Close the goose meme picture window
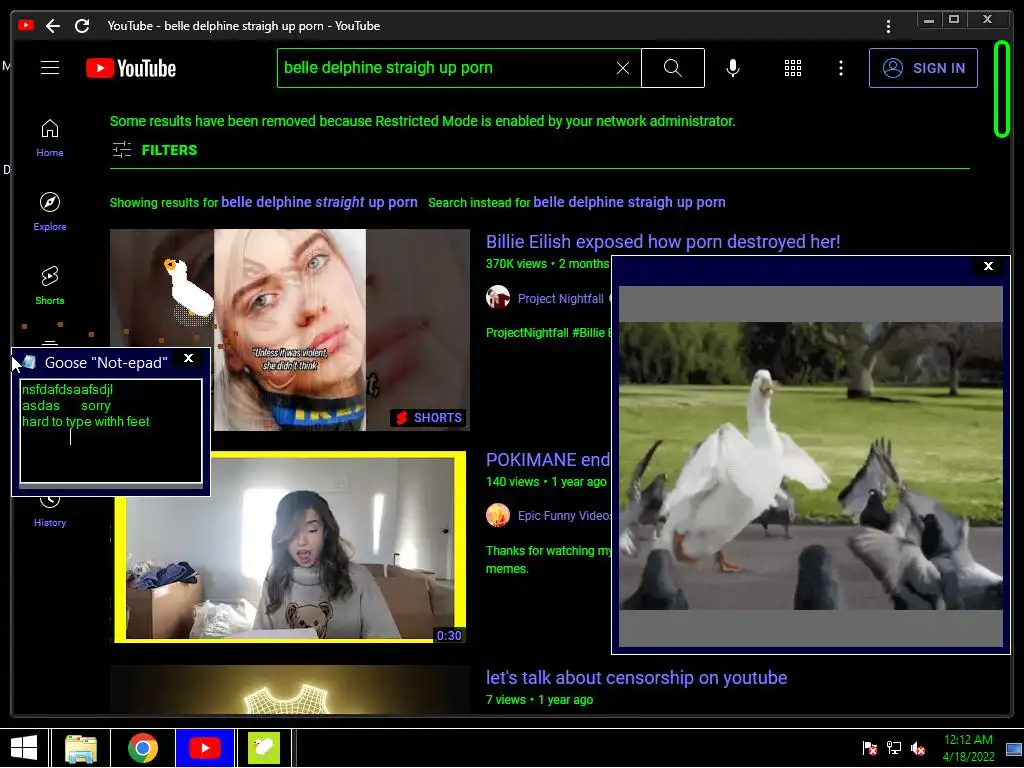This screenshot has height=768, width=1024. 988,266
